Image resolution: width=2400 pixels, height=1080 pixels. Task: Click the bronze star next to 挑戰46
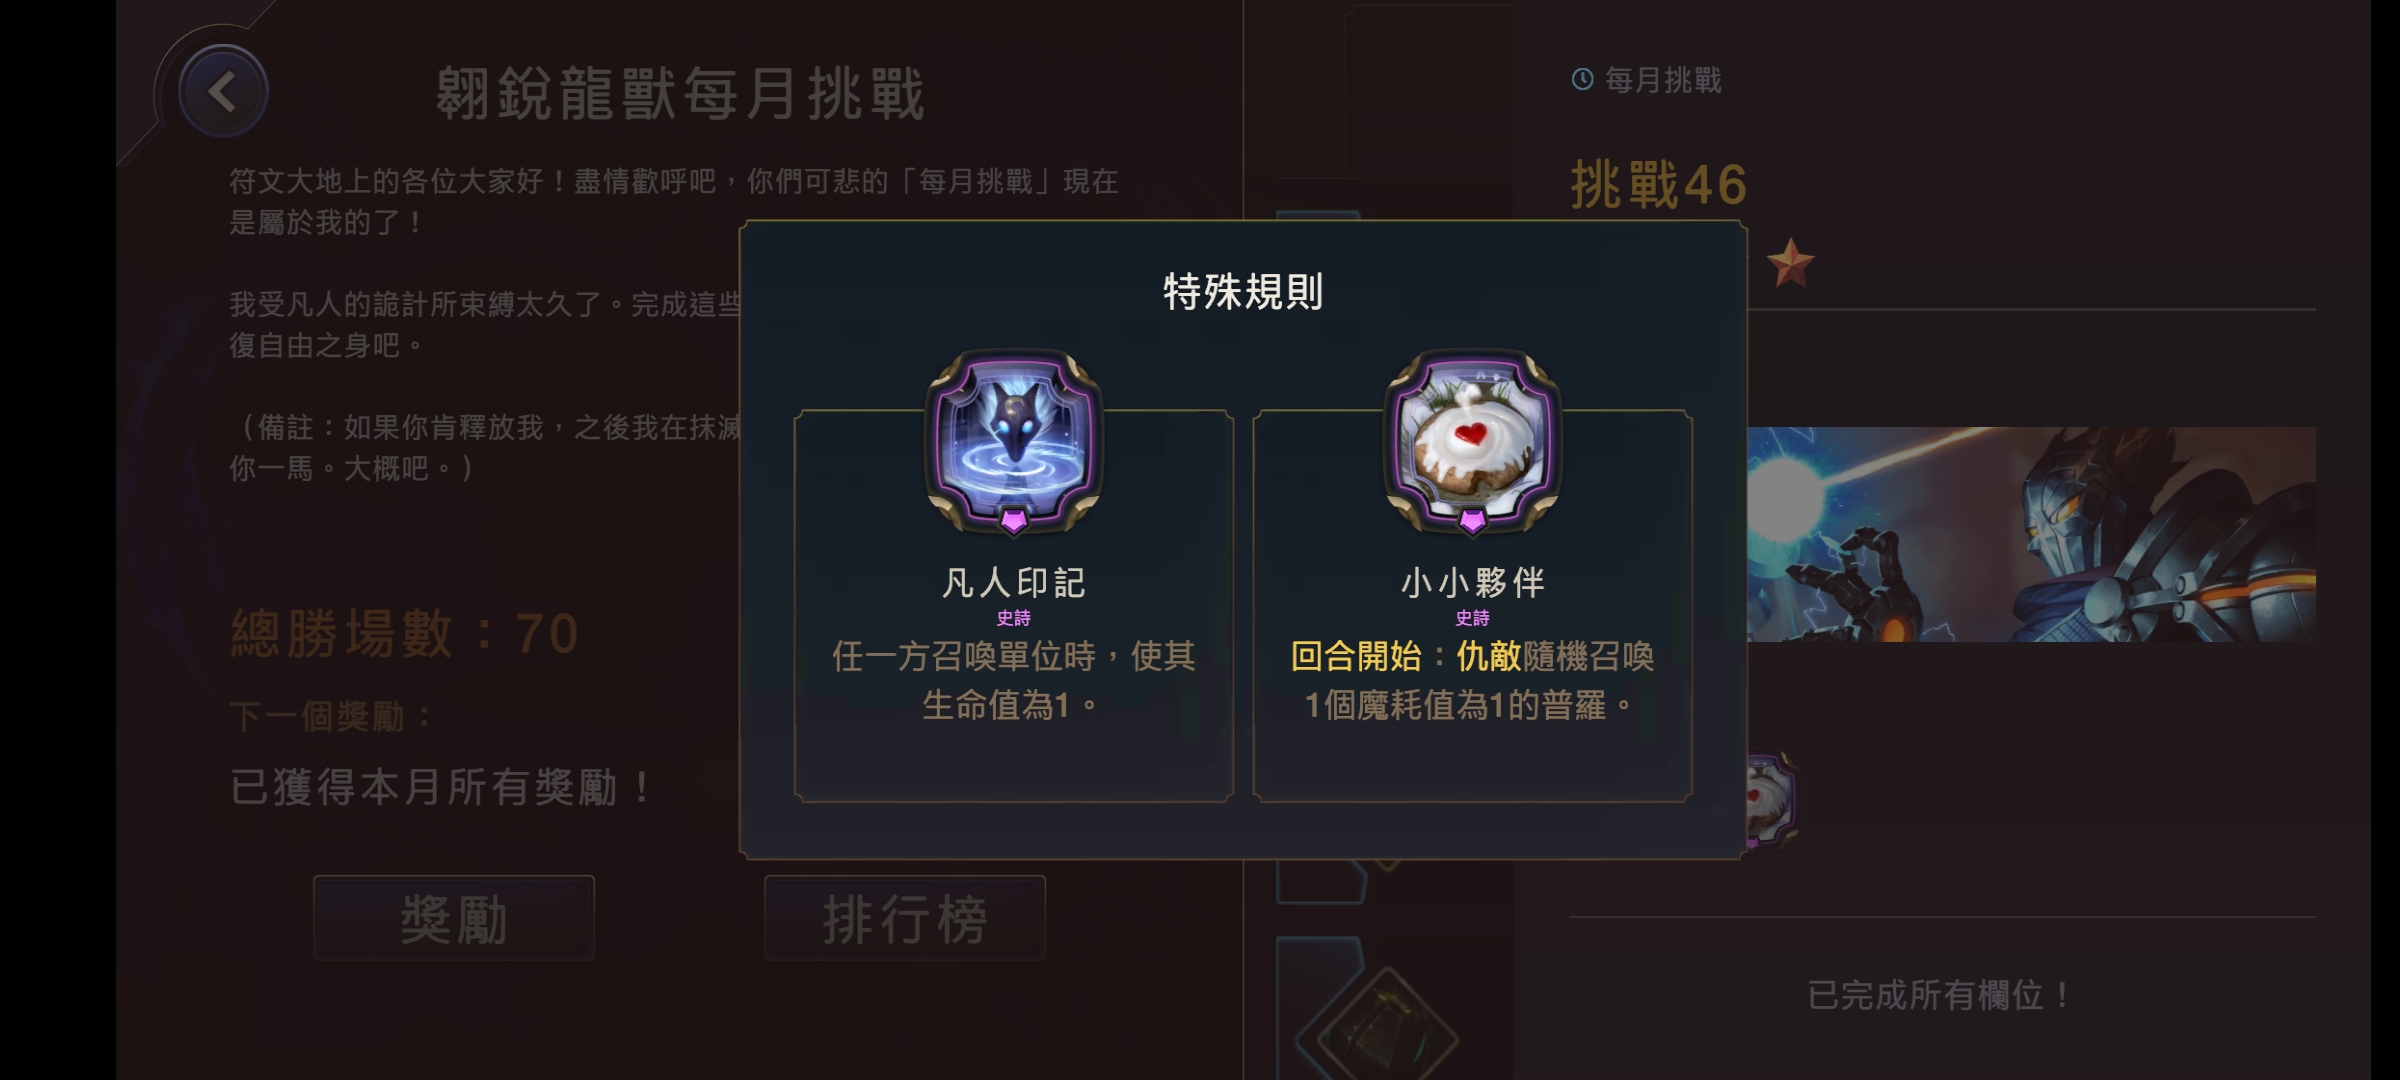tap(1790, 264)
